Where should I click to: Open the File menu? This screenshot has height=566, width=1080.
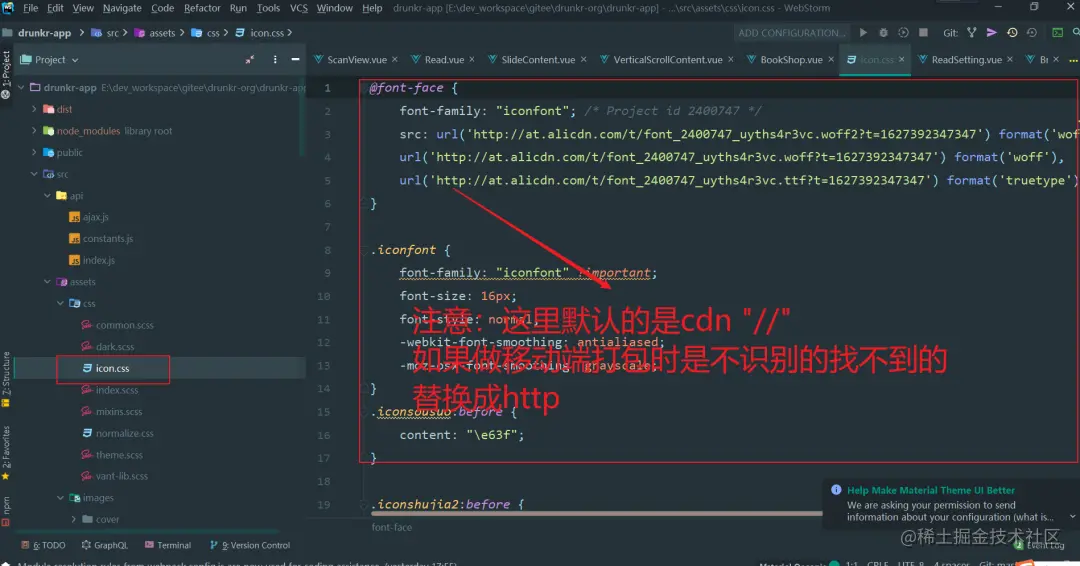pyautogui.click(x=30, y=8)
